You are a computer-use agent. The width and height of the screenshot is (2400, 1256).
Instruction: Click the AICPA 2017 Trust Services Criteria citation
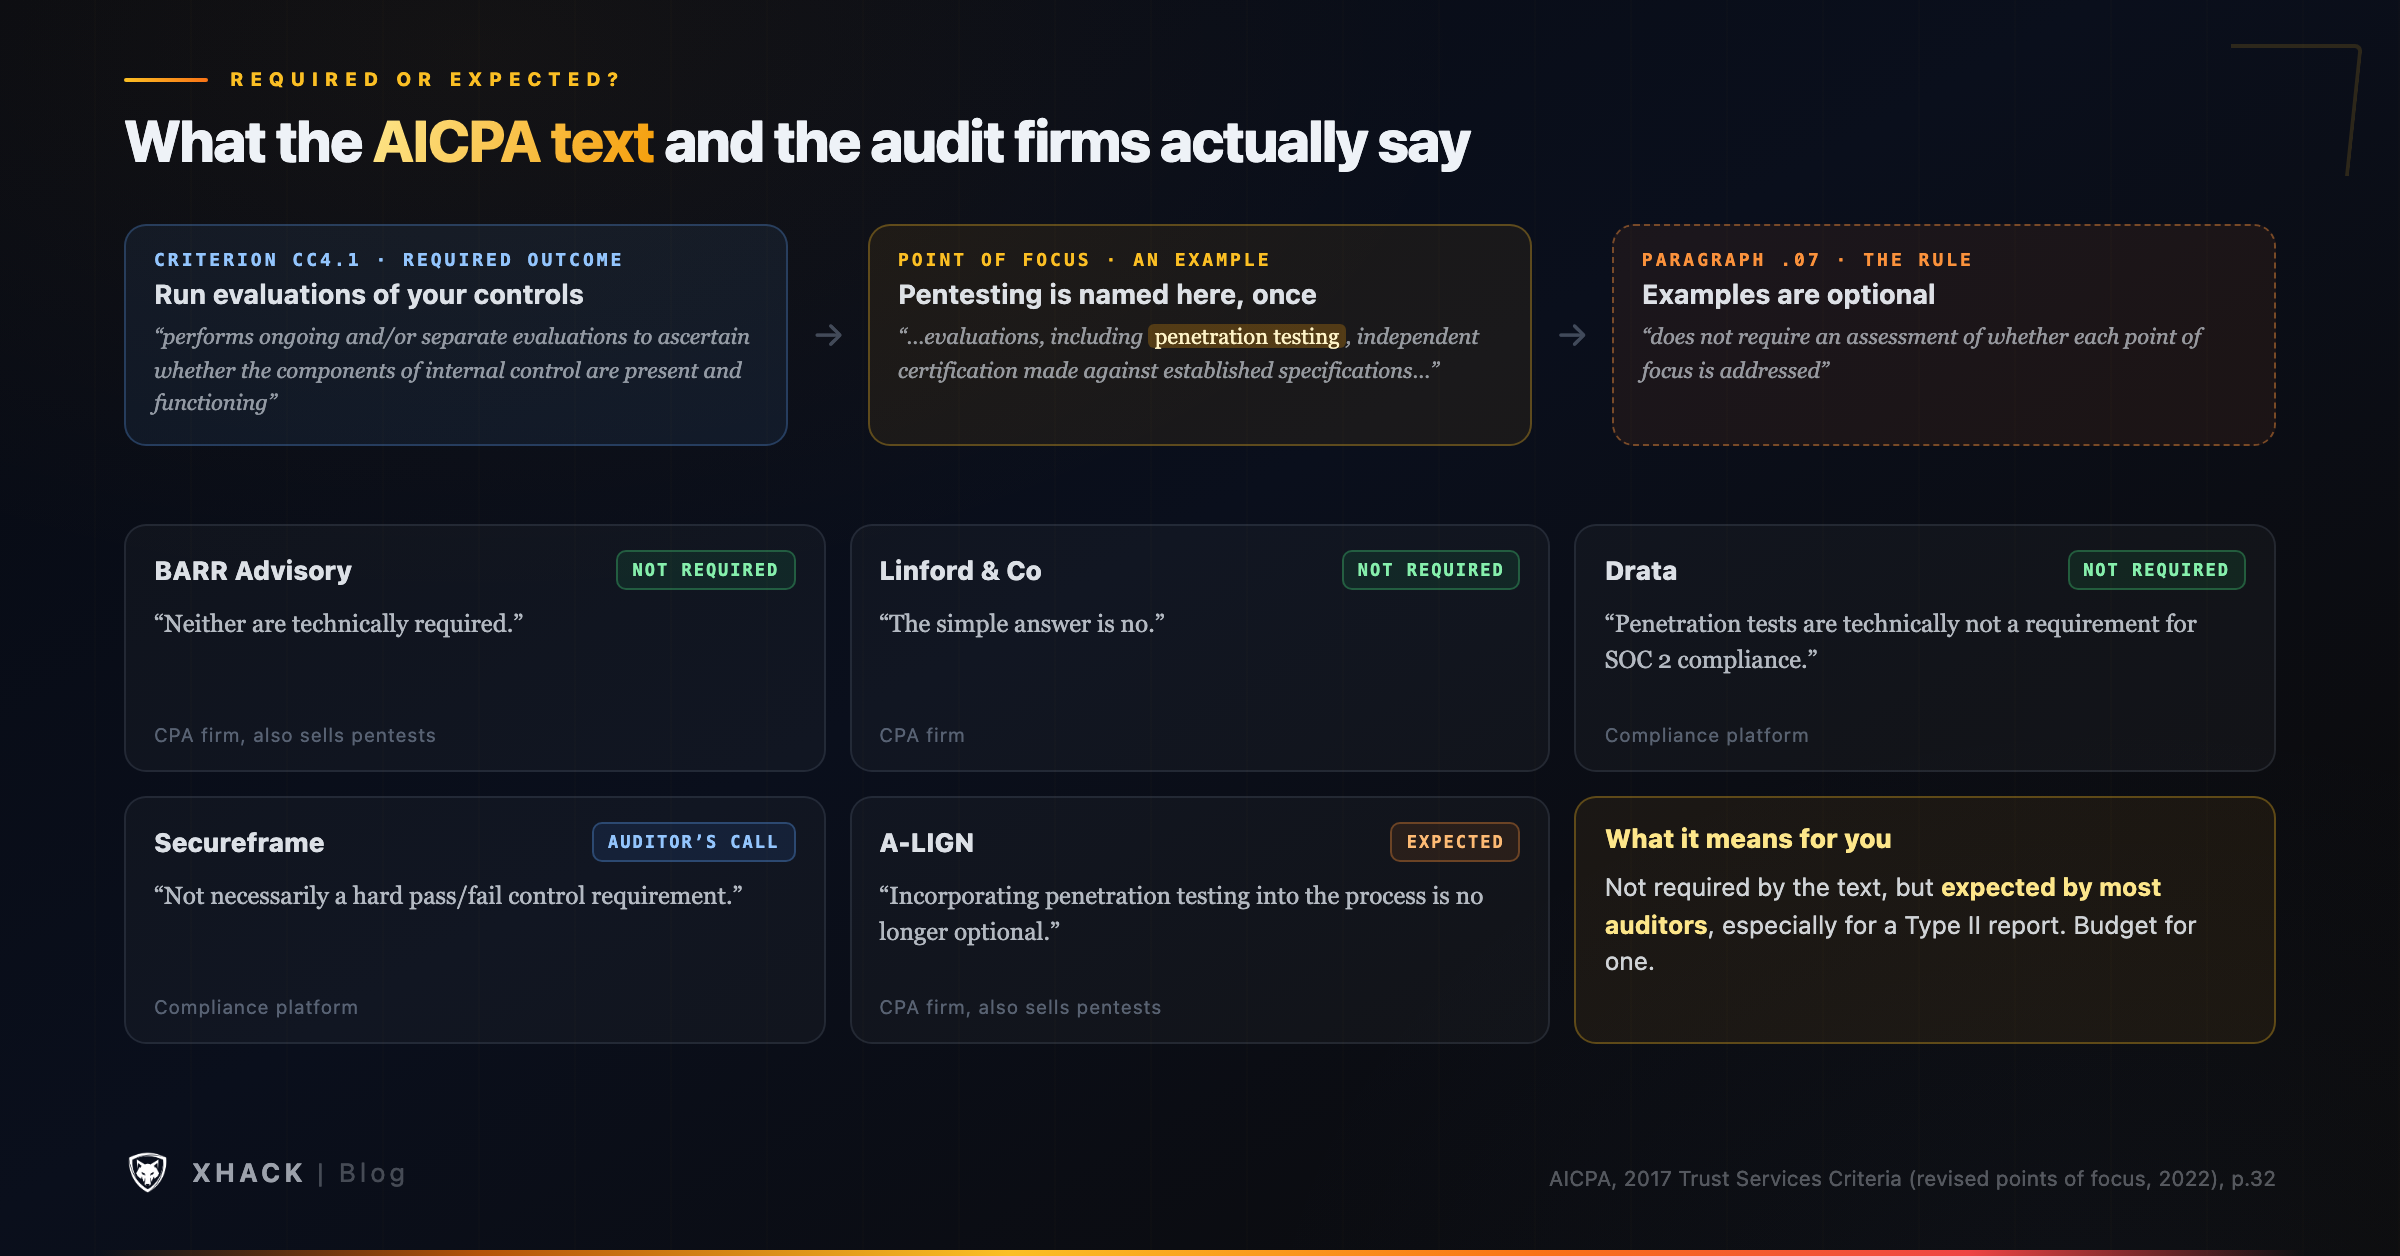point(1912,1179)
